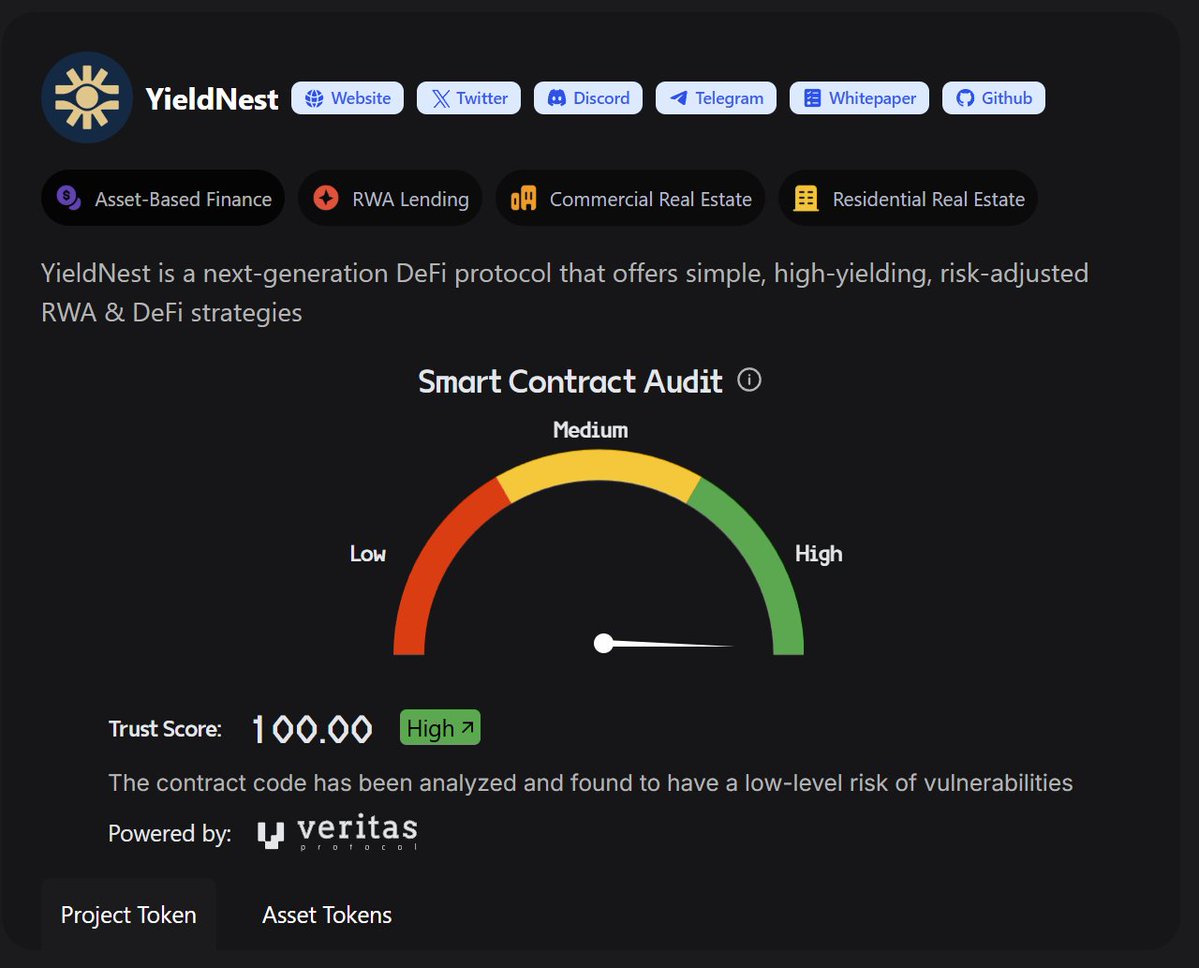Open the Telegram link button

pyautogui.click(x=716, y=98)
